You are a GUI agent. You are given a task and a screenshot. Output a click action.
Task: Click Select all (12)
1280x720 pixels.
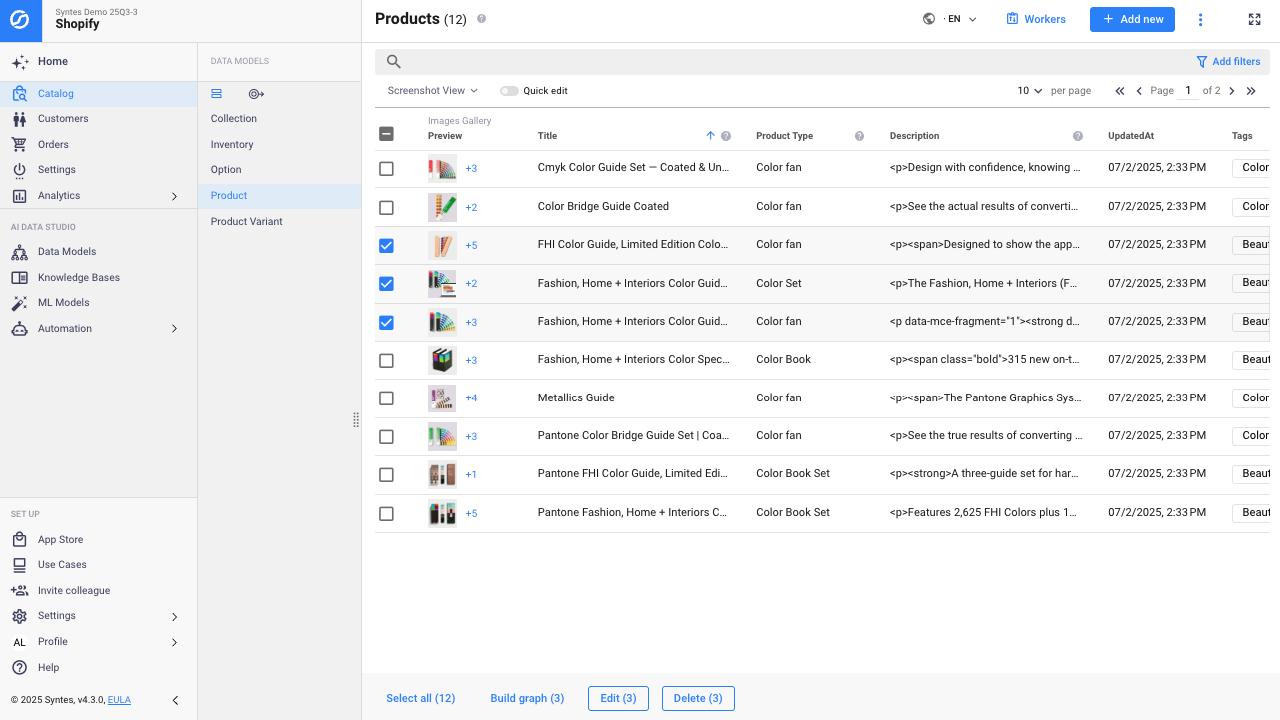421,698
